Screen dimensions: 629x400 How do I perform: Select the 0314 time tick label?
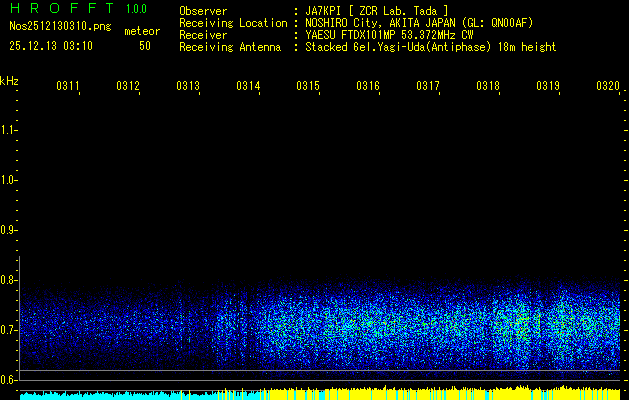click(x=248, y=87)
